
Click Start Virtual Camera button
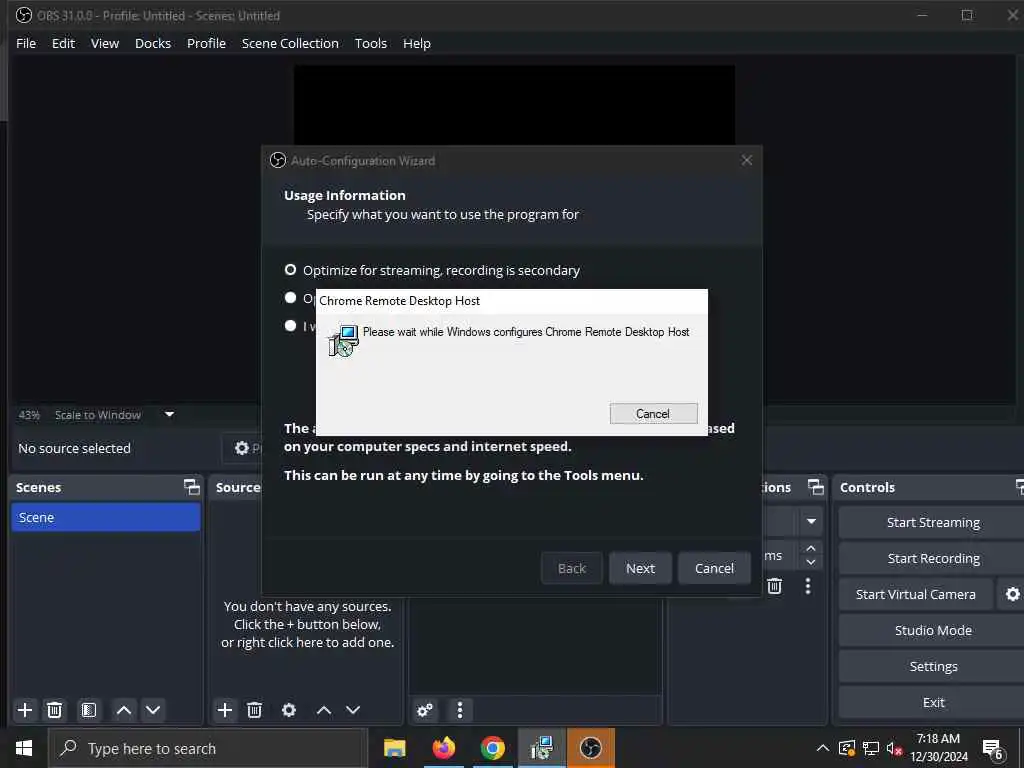coord(916,594)
